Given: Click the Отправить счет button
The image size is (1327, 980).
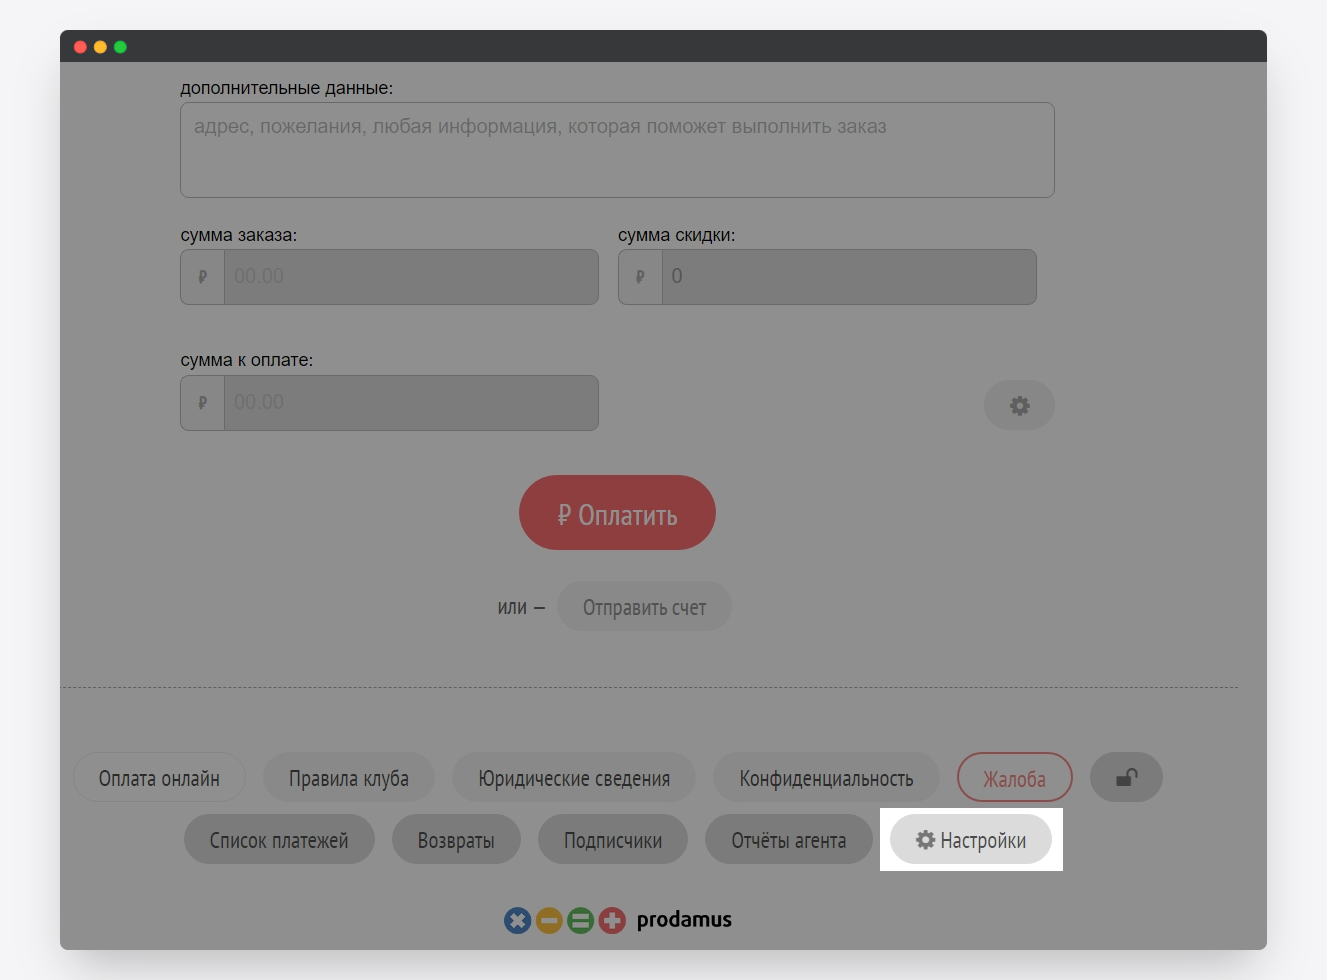Looking at the screenshot, I should [644, 607].
